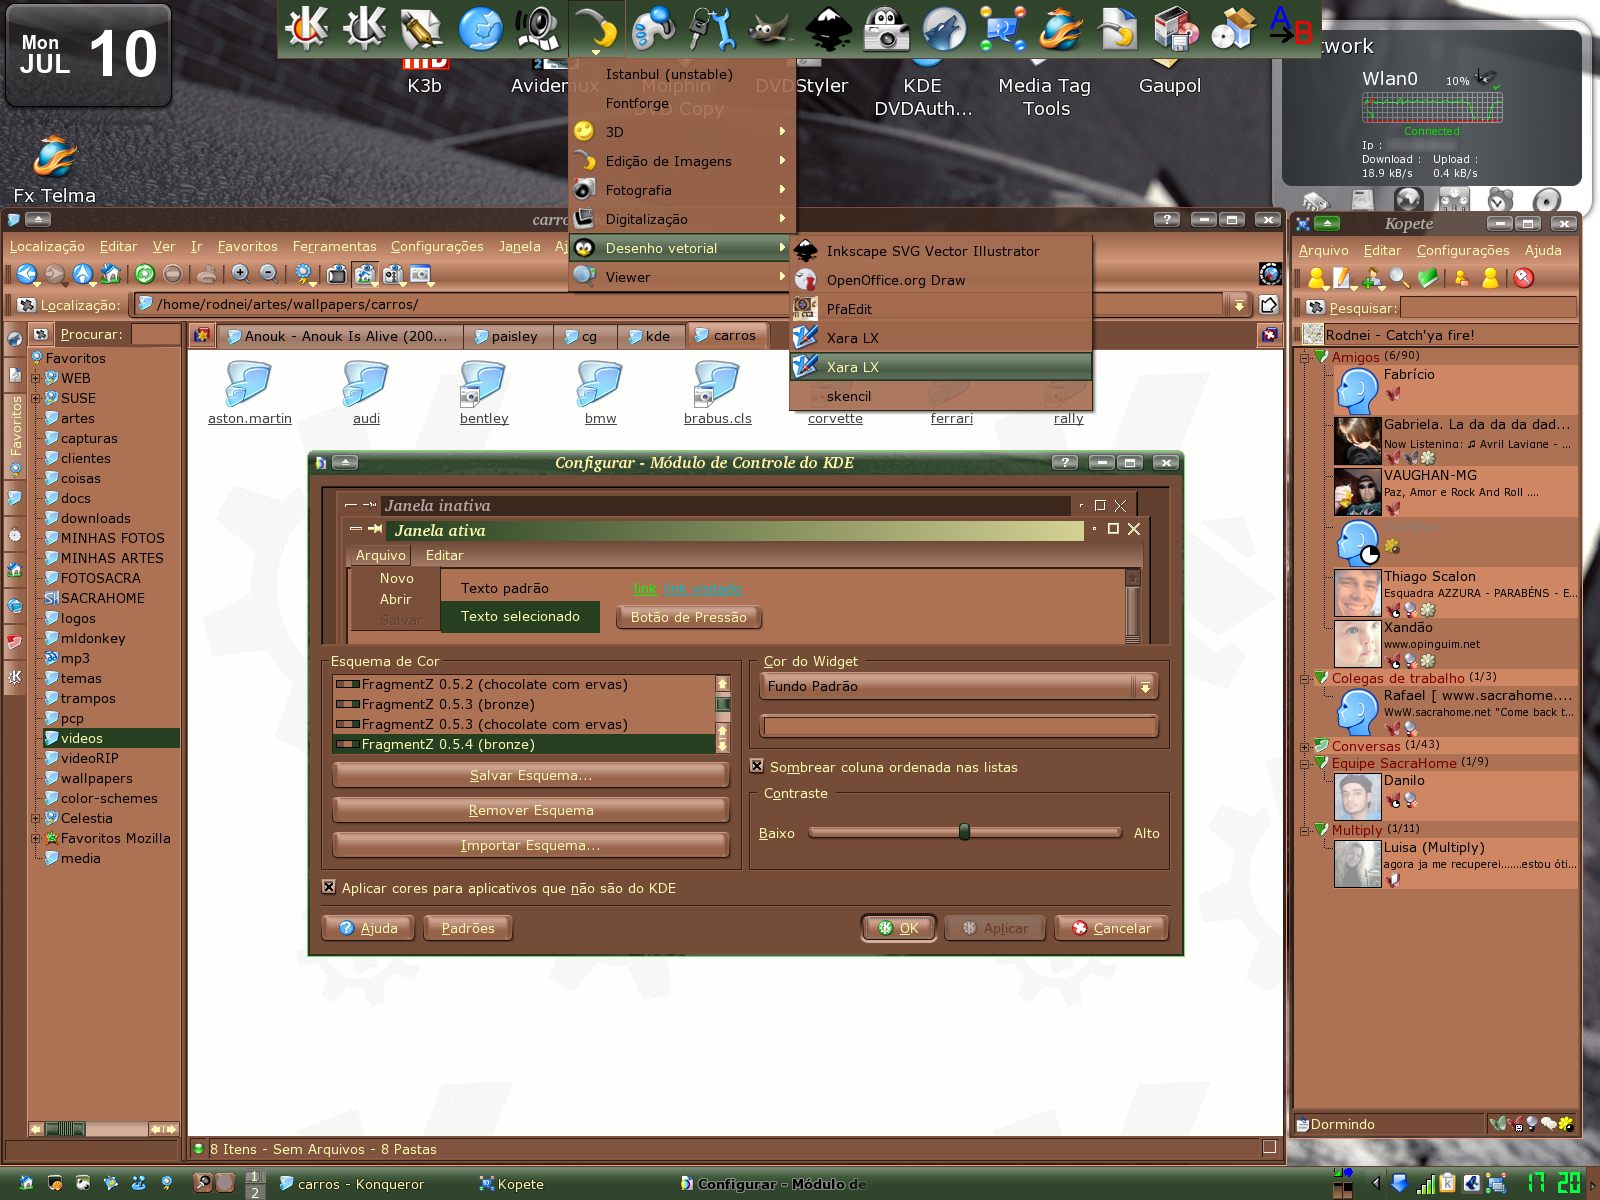Open Konqueror location history dropdown arrow

[1239, 304]
